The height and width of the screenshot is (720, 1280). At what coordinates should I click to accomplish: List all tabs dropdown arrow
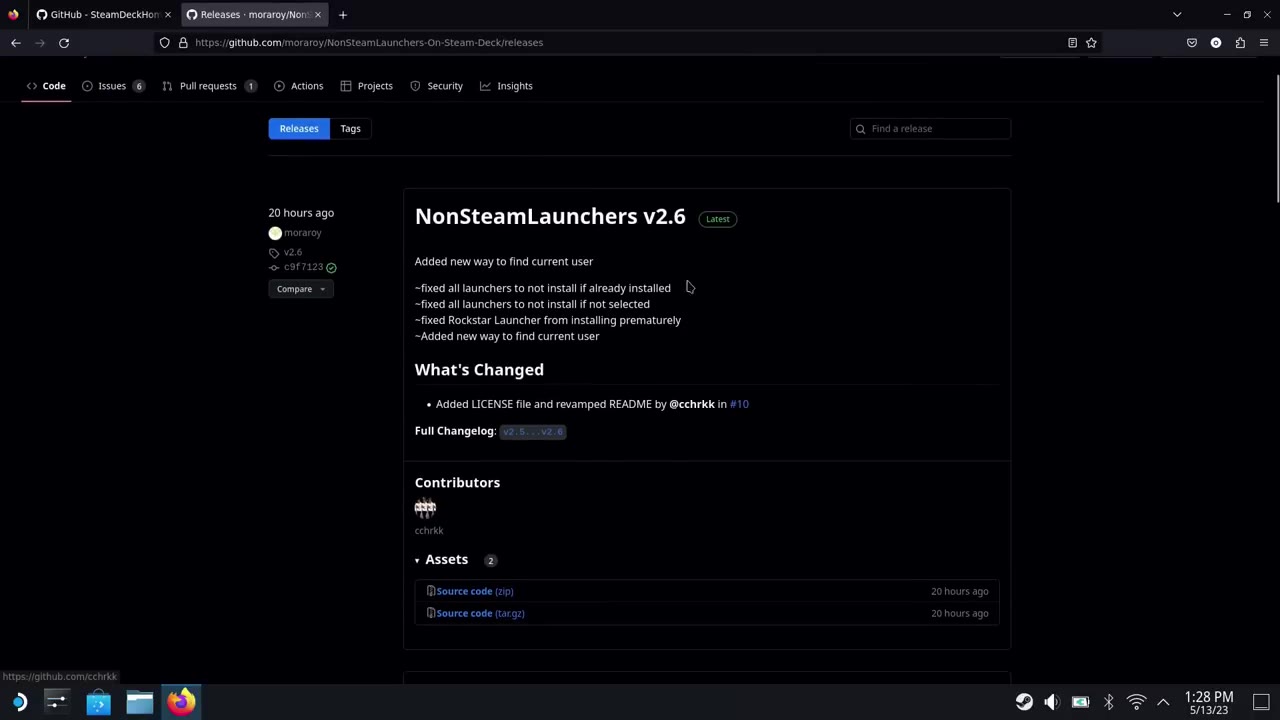pos(1177,15)
